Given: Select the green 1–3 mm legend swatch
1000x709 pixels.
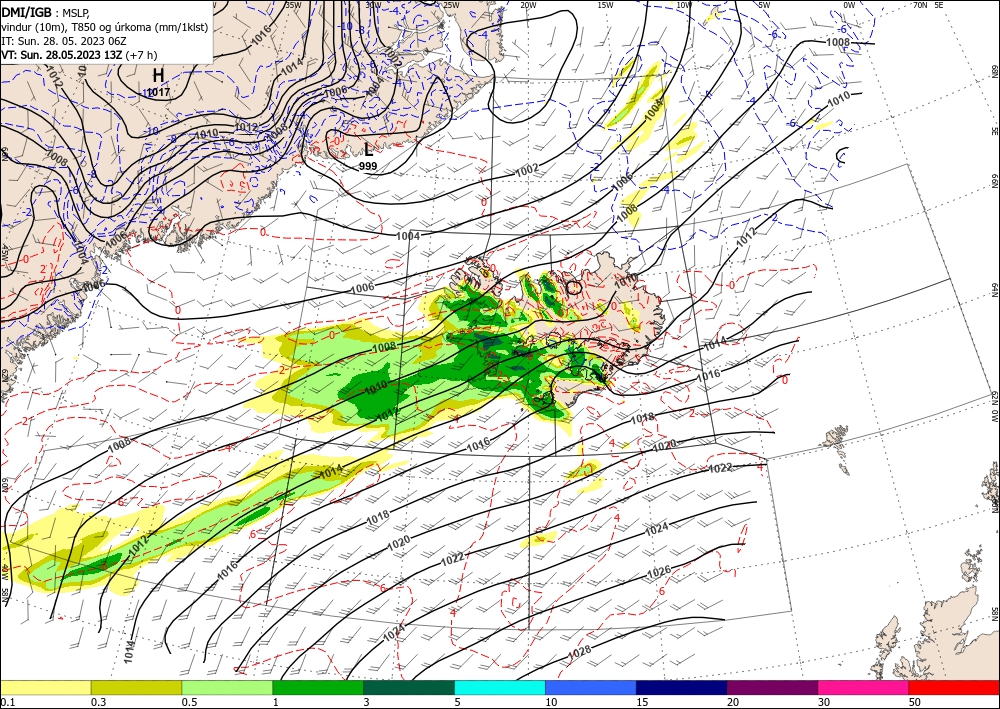Looking at the screenshot, I should pos(318,687).
